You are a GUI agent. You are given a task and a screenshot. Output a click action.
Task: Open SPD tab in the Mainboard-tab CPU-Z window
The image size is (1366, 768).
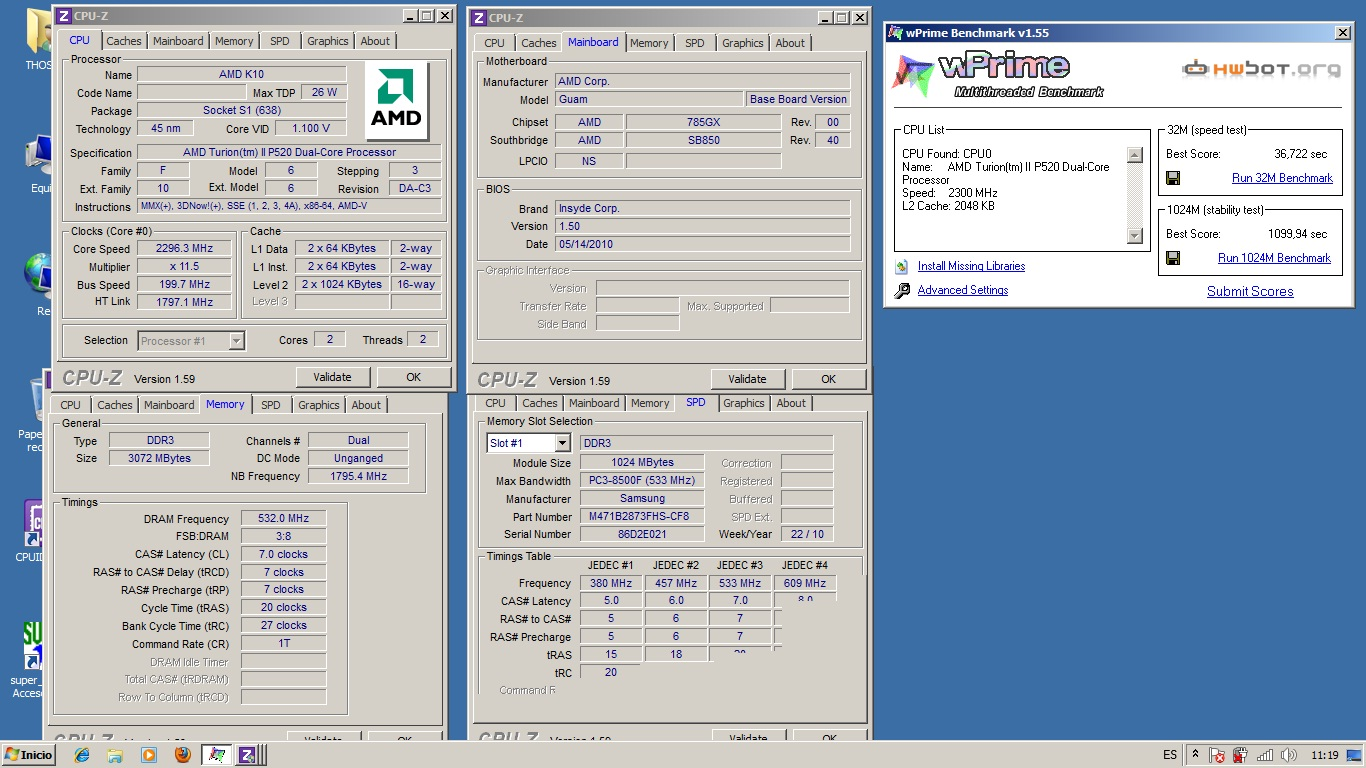coord(695,43)
